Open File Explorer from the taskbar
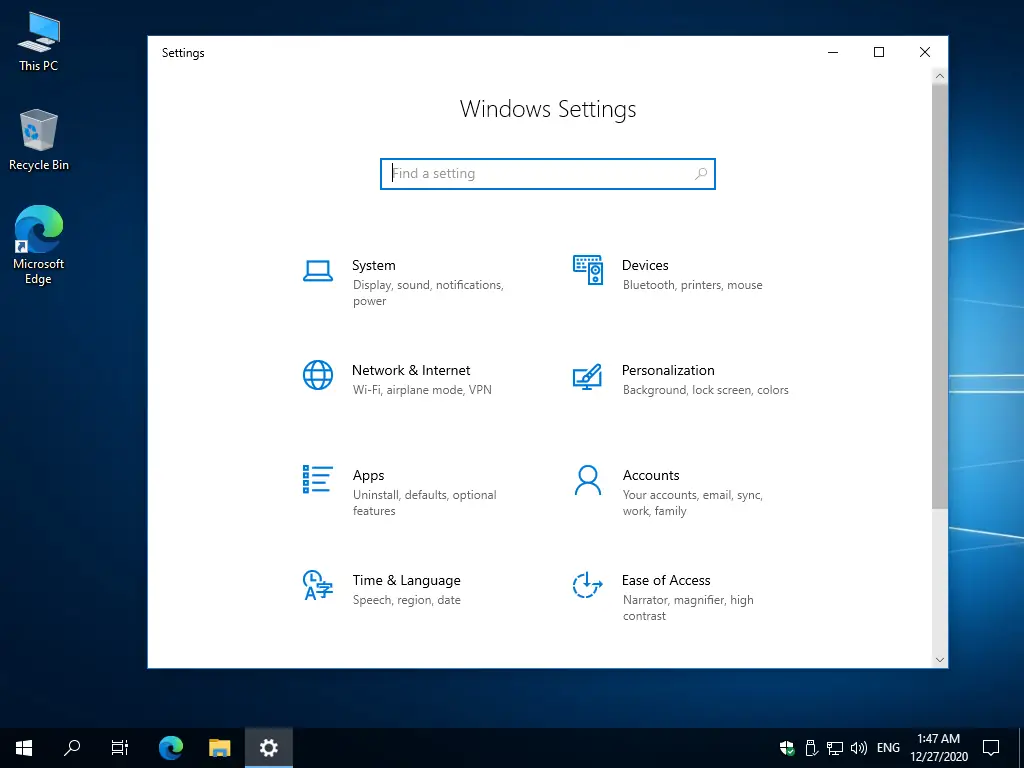This screenshot has height=768, width=1024. tap(219, 747)
